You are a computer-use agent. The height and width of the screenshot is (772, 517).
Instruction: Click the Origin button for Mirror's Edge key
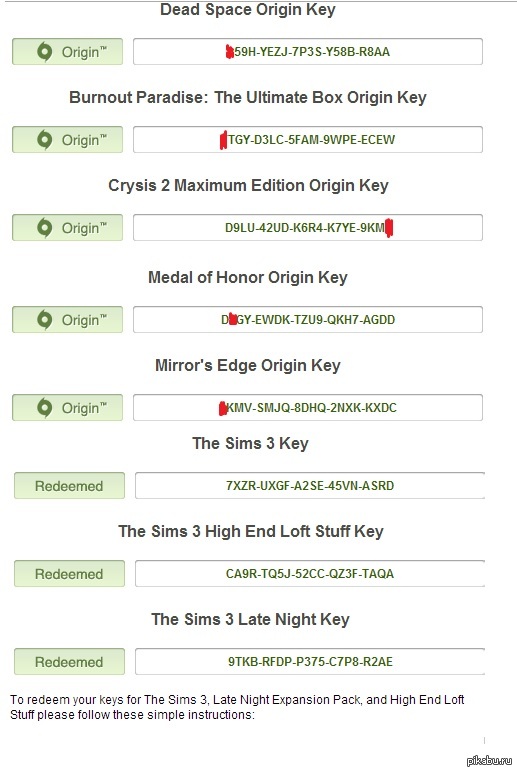tap(67, 408)
